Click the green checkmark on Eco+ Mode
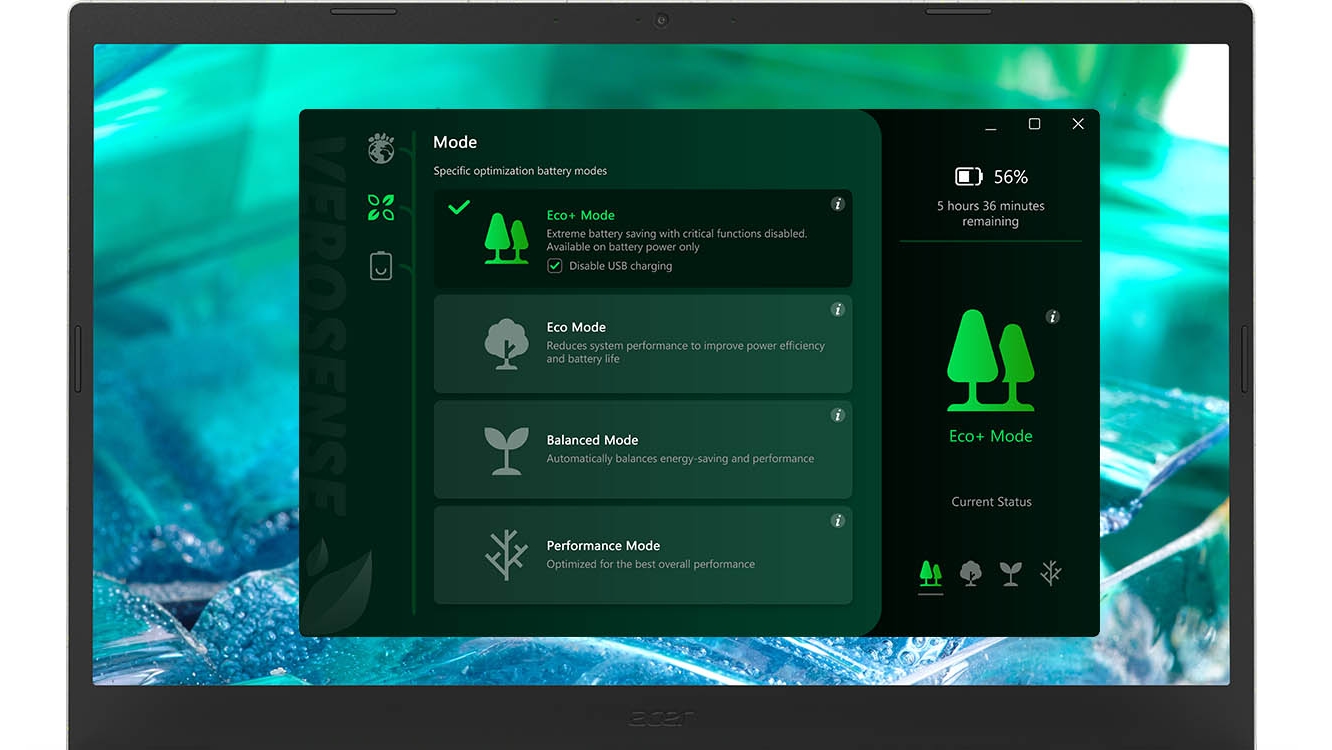 click(459, 207)
